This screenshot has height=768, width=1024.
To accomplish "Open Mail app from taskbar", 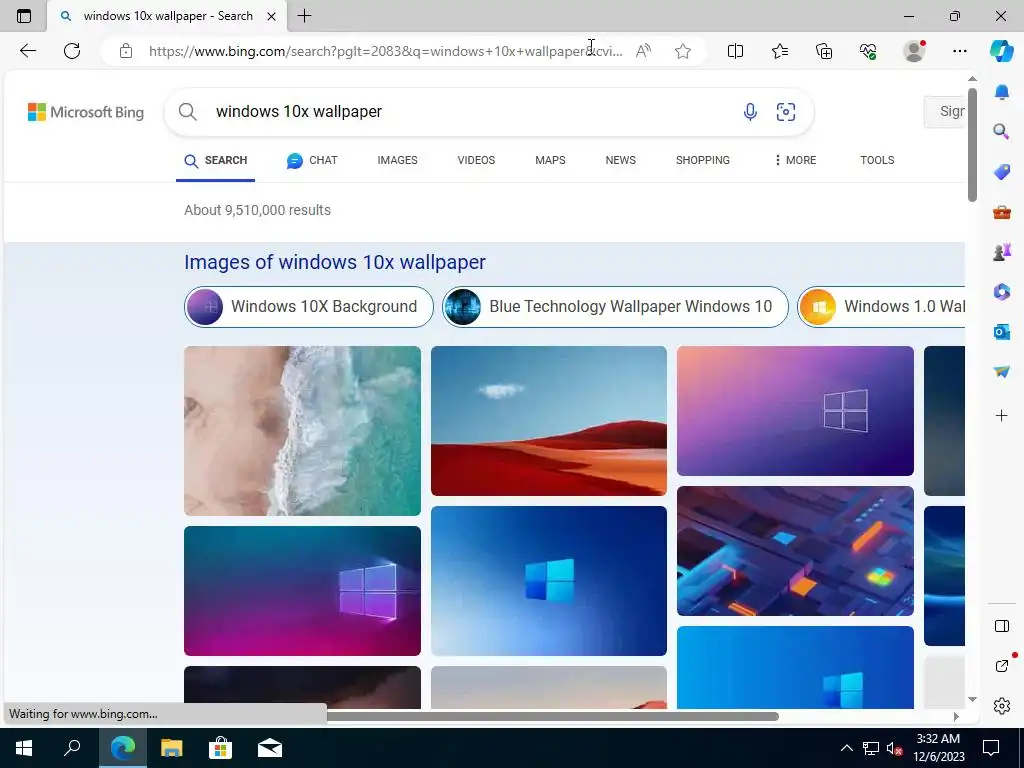I will pyautogui.click(x=270, y=748).
